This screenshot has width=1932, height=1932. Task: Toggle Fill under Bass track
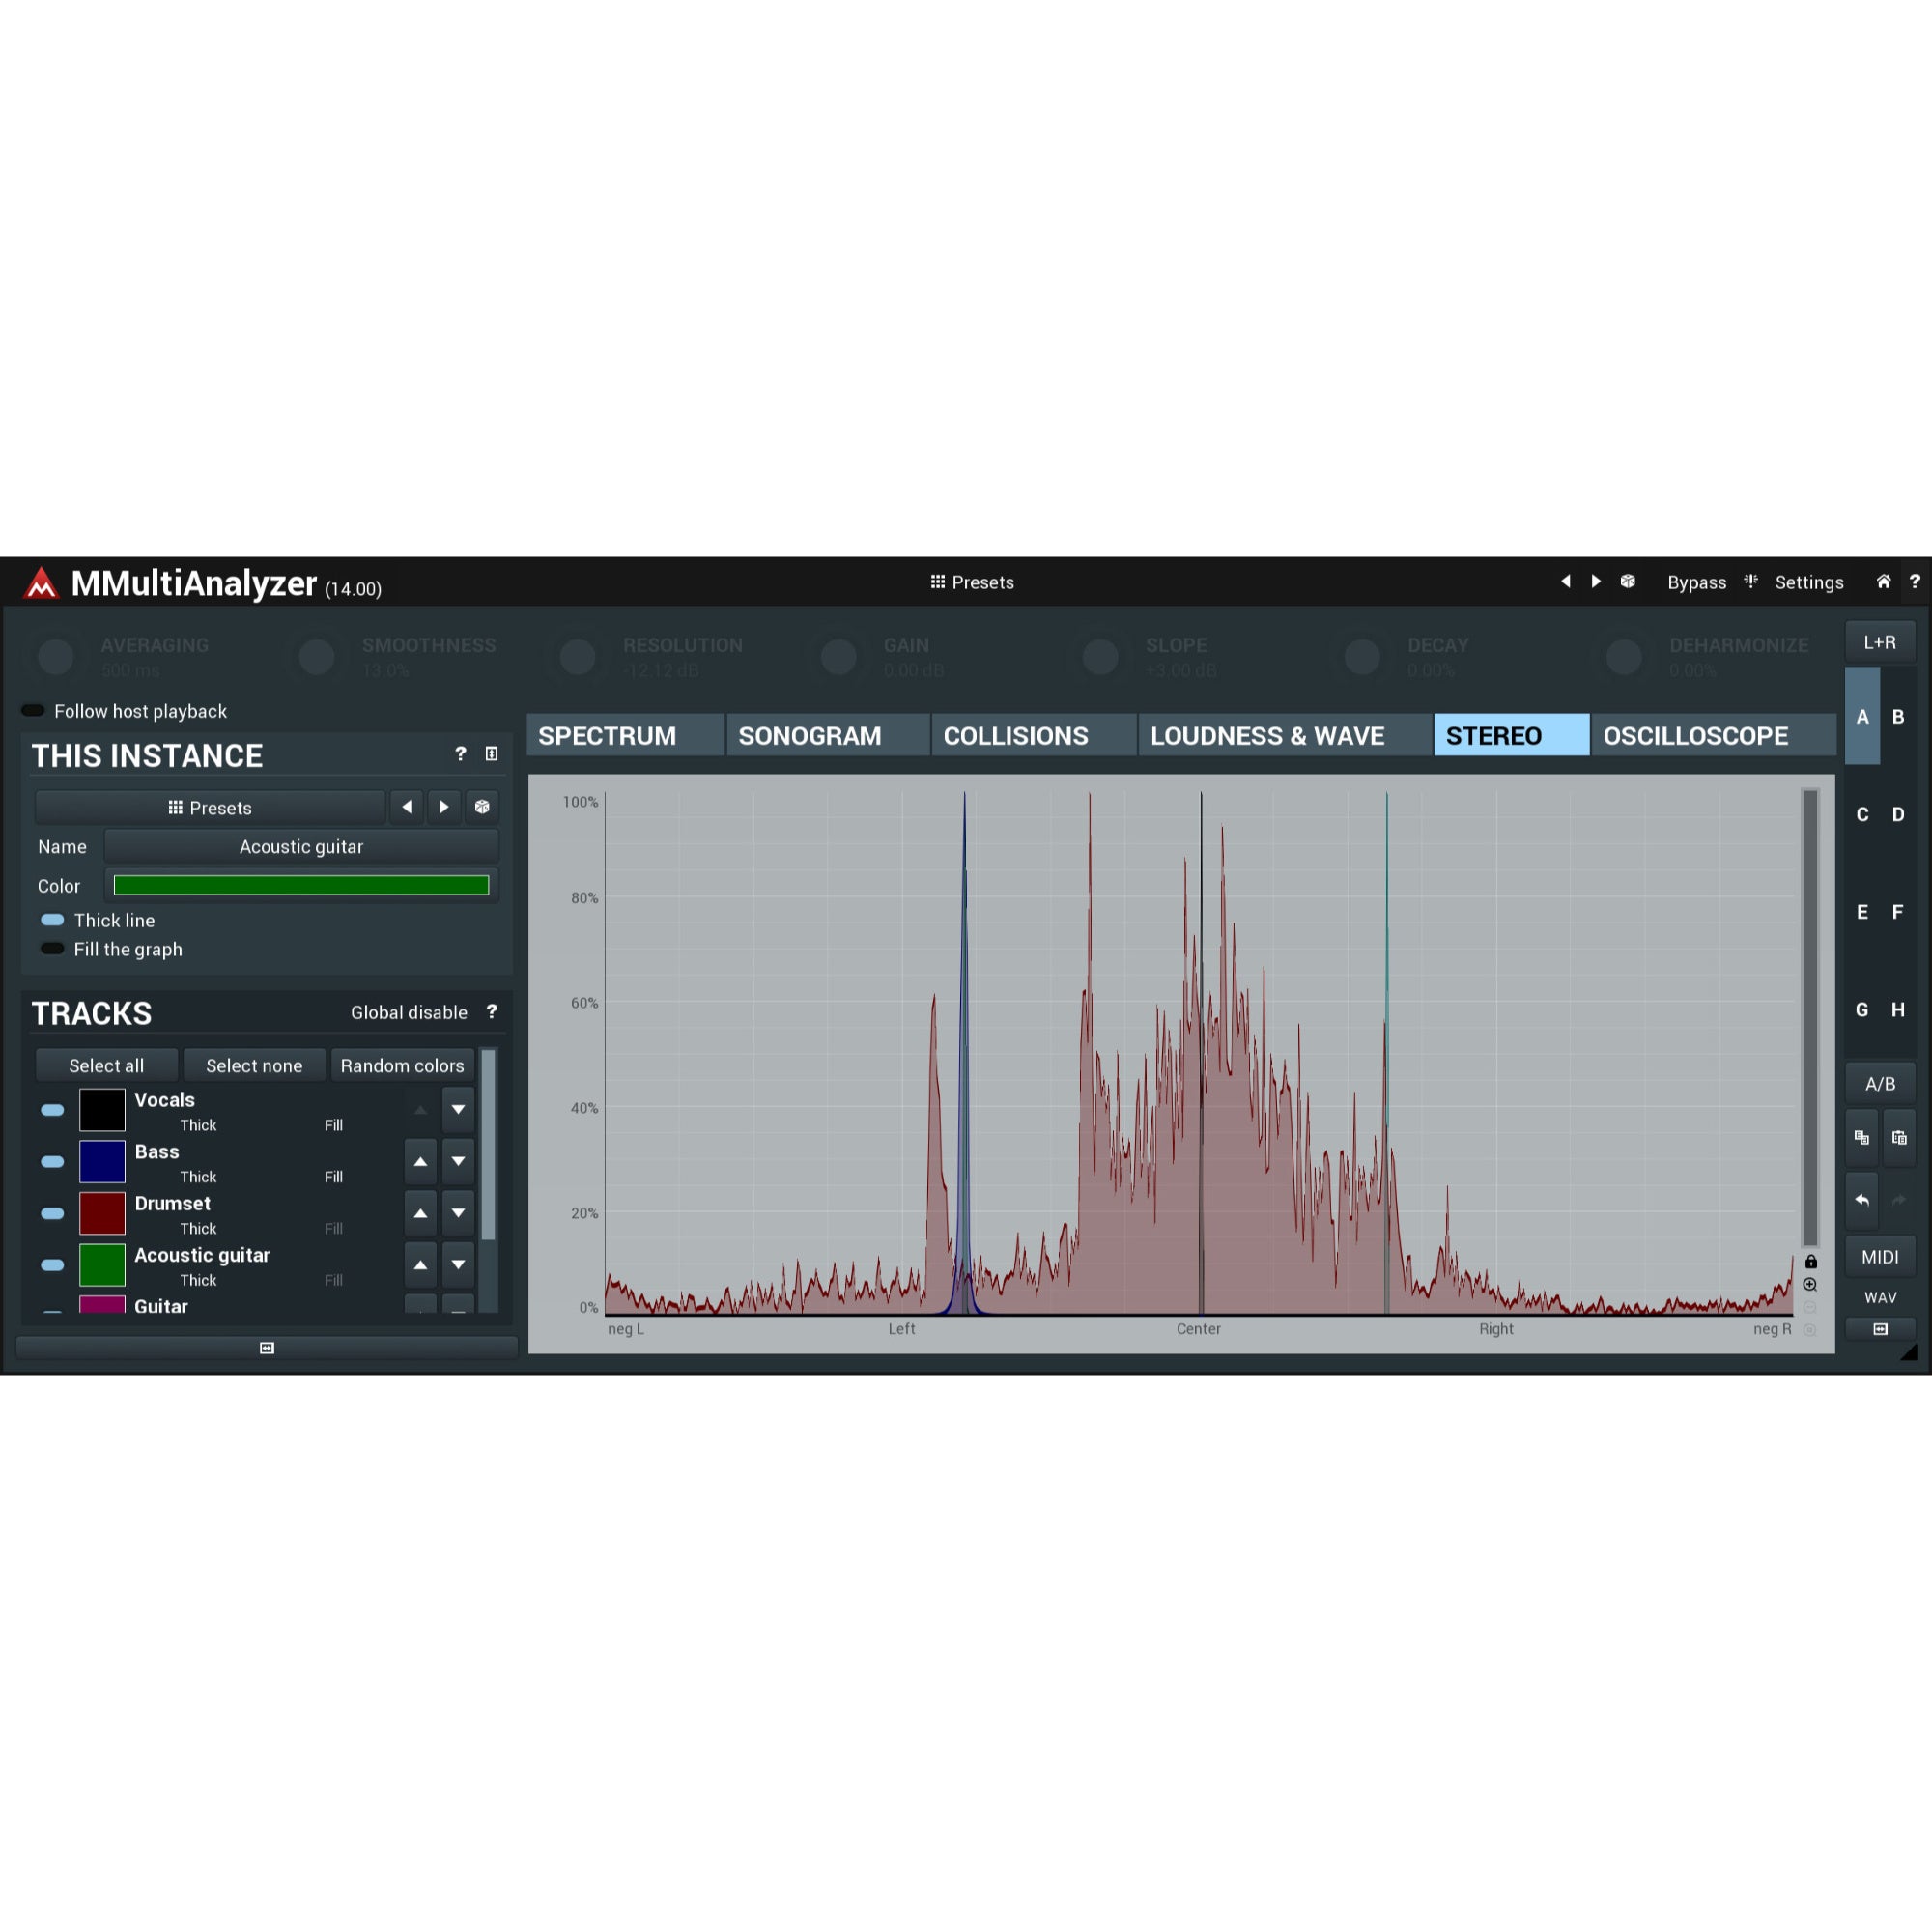(333, 1177)
